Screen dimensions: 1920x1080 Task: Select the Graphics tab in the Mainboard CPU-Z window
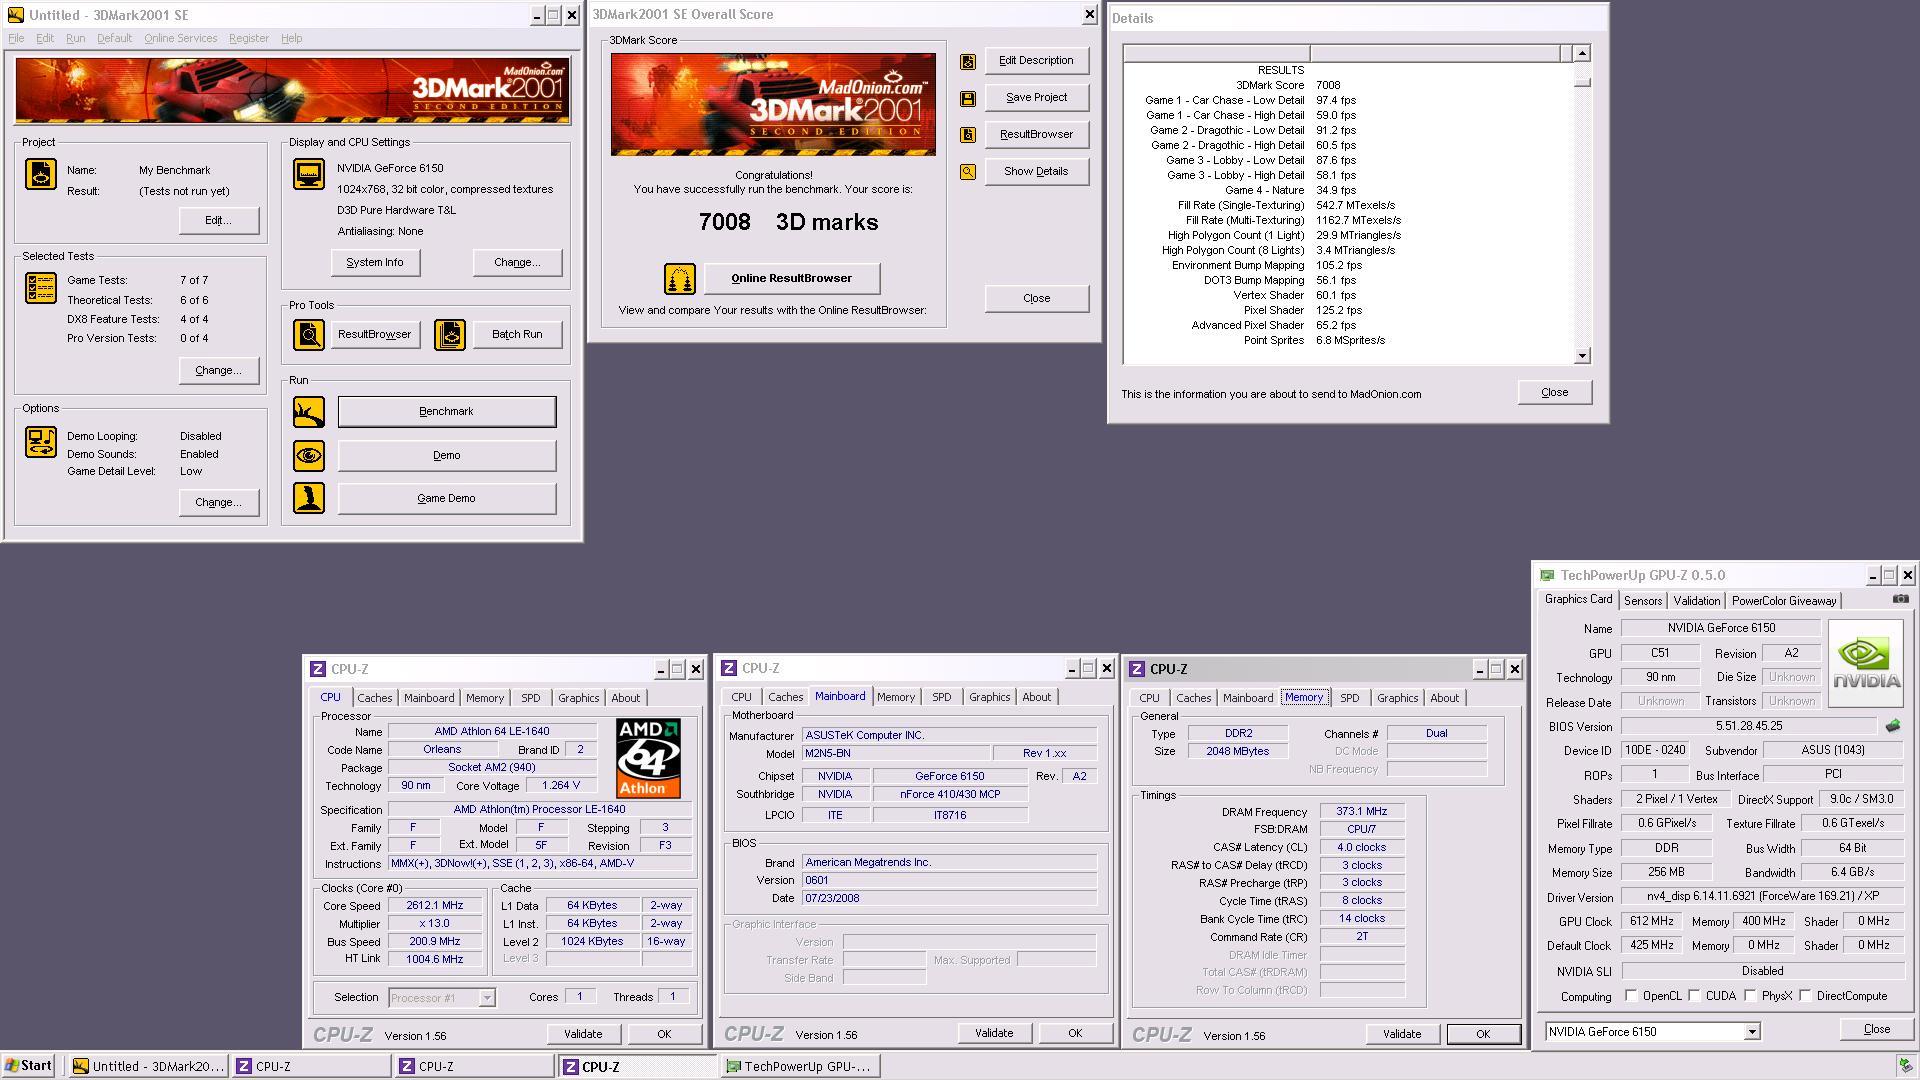pos(989,697)
